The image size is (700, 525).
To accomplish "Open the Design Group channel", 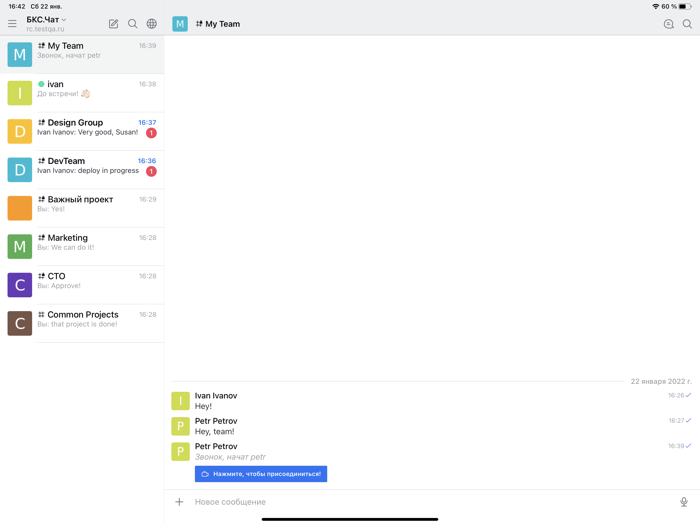I will pos(82,131).
